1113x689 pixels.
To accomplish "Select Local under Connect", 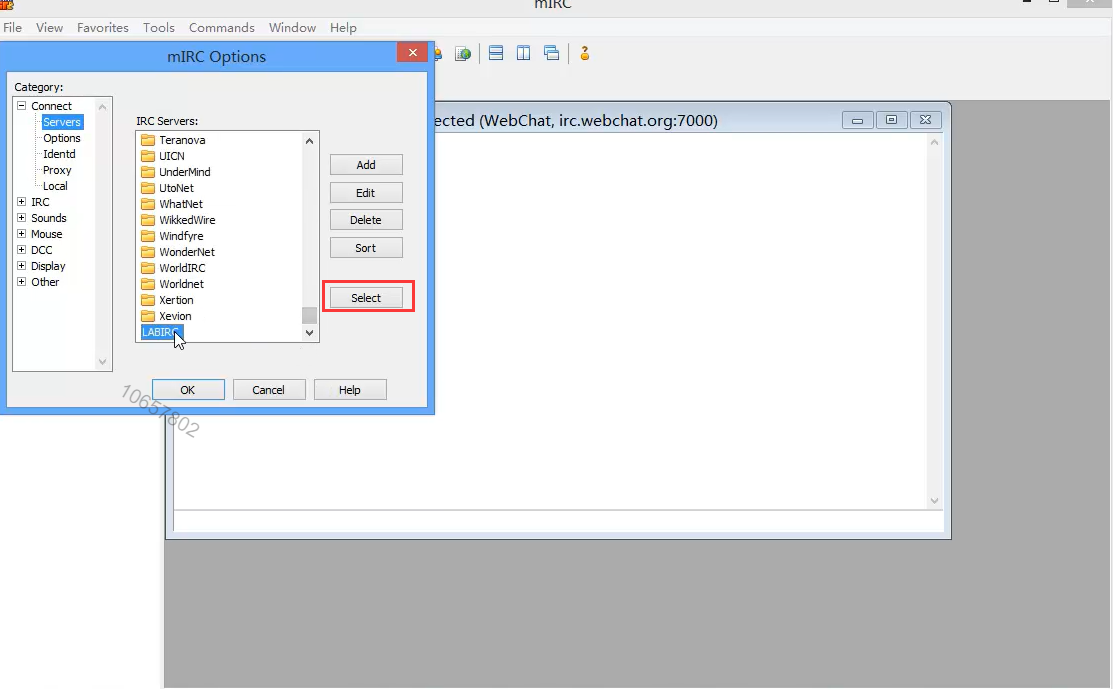I will (x=55, y=186).
